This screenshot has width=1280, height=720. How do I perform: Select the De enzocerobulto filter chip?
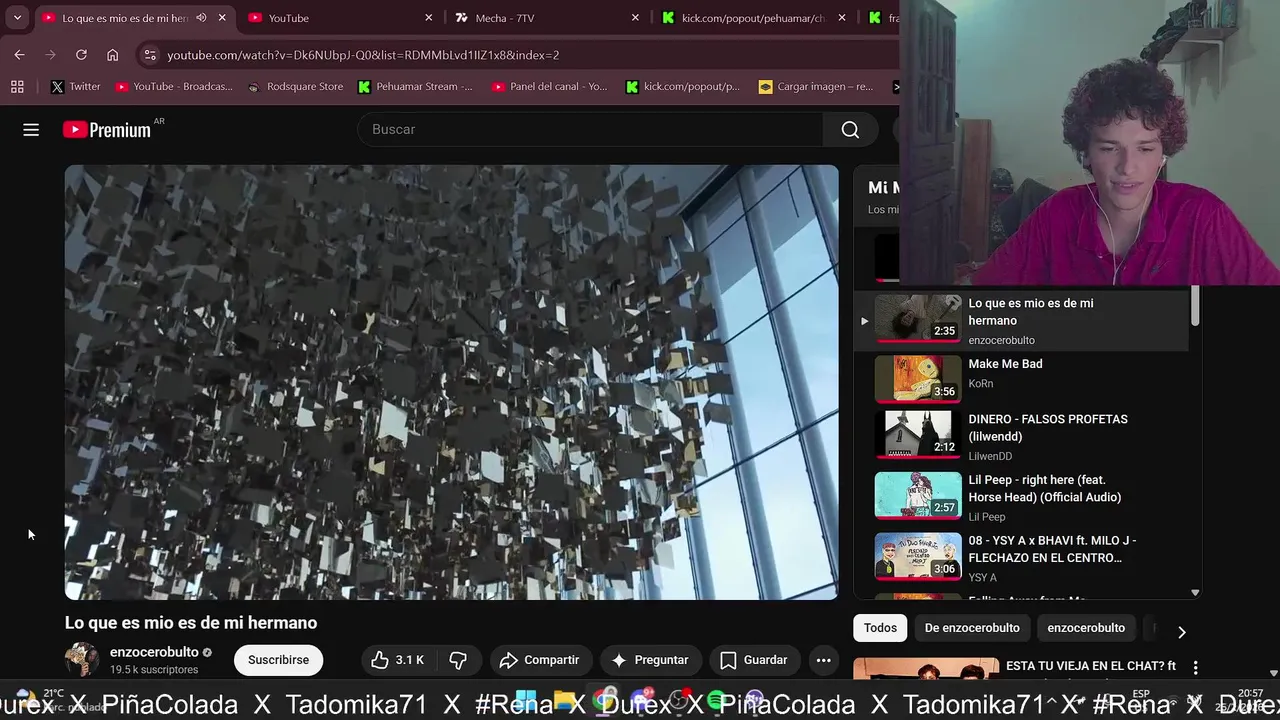972,628
